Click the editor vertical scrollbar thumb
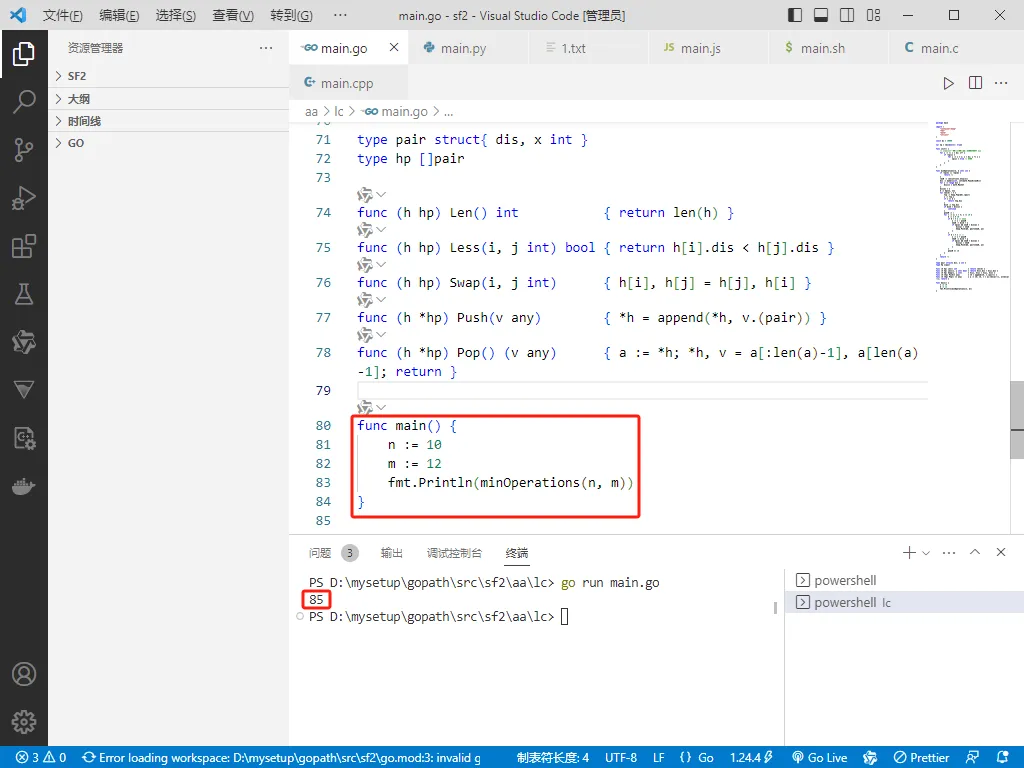 tap(1017, 420)
